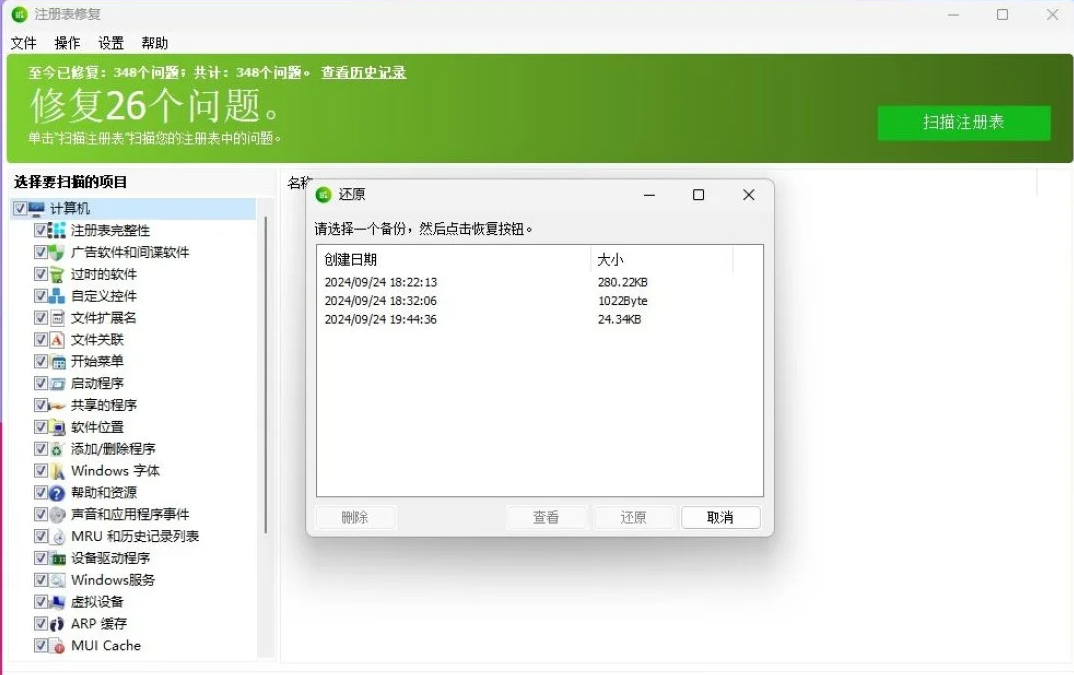This screenshot has width=1074, height=675.
Task: Open the 操作 menu
Action: (66, 43)
